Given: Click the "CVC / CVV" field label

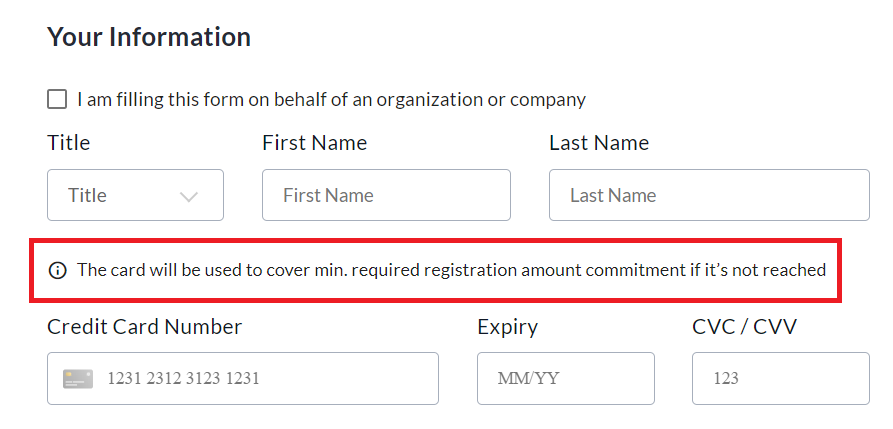Looking at the screenshot, I should (744, 326).
